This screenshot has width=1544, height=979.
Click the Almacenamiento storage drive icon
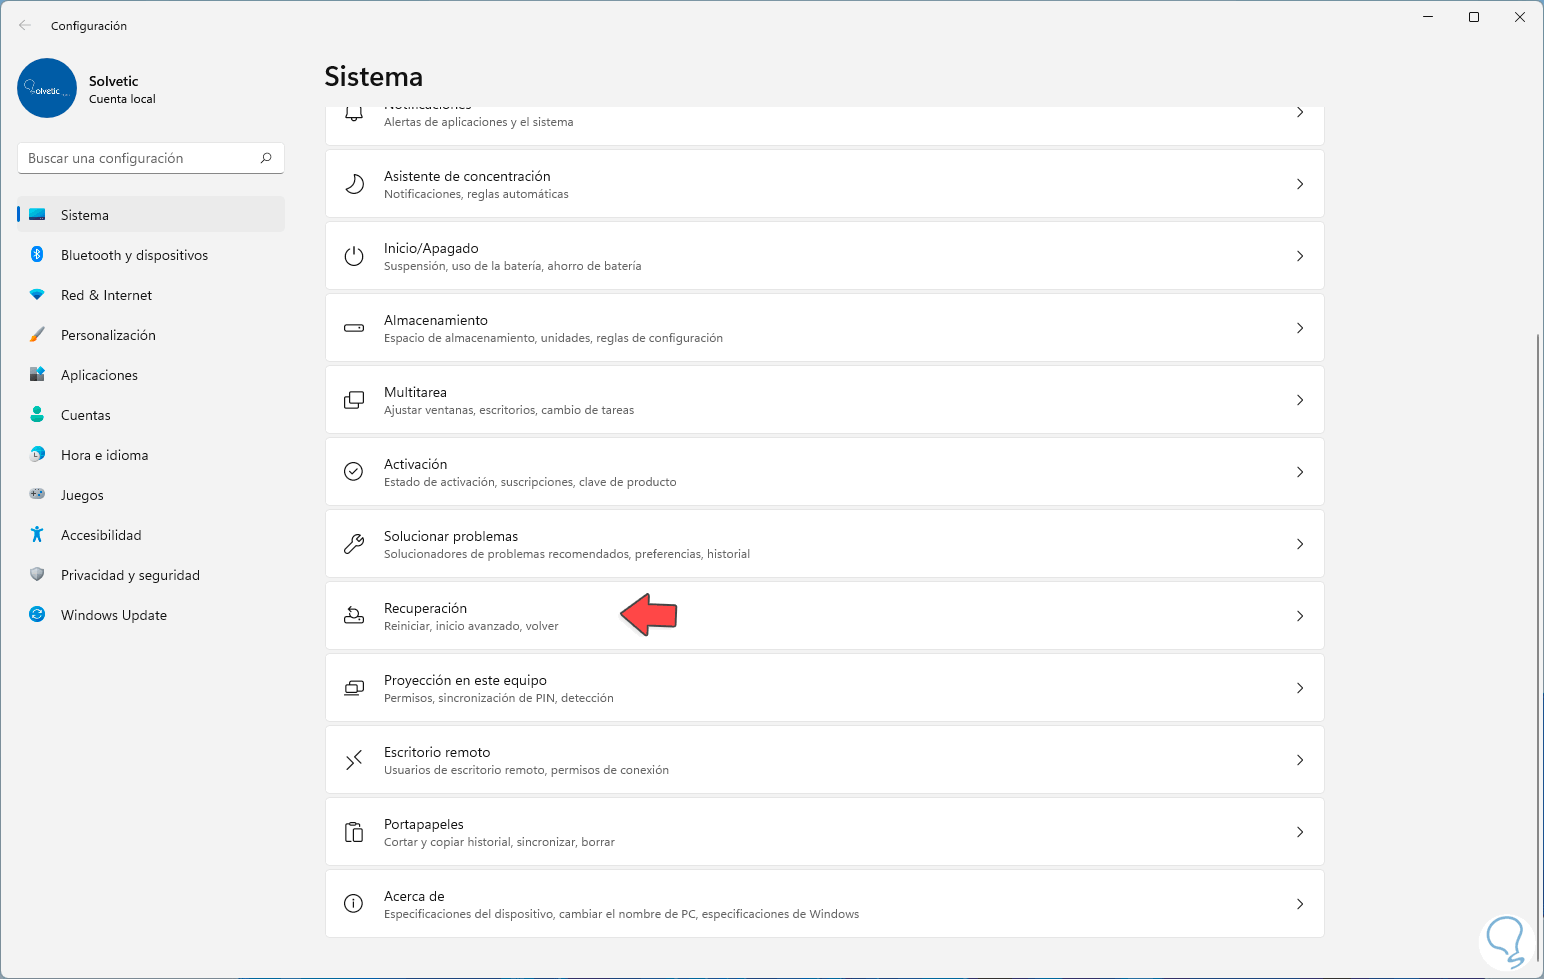354,328
